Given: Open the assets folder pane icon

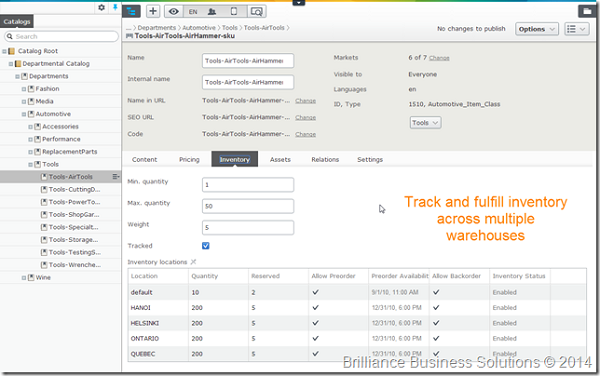Looking at the screenshot, I should click(587, 11).
